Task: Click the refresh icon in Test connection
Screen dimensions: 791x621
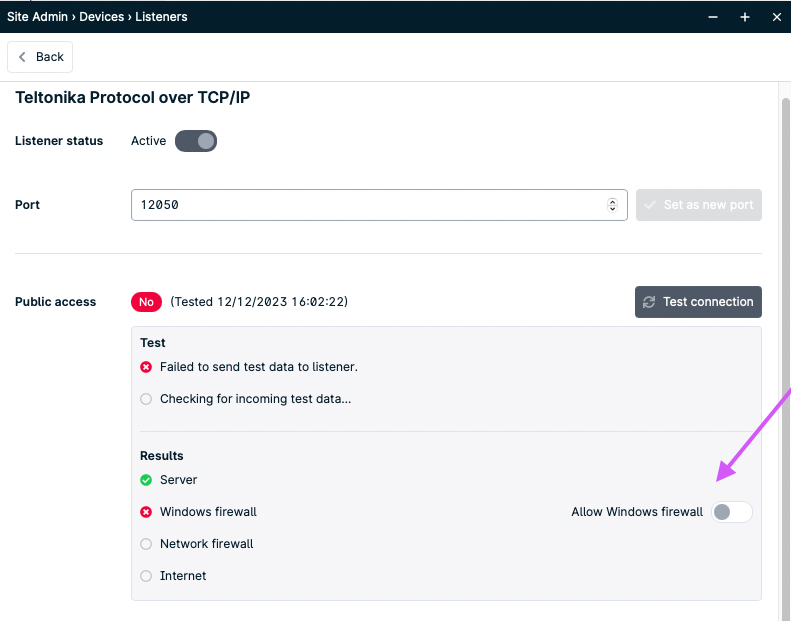Action: click(649, 302)
